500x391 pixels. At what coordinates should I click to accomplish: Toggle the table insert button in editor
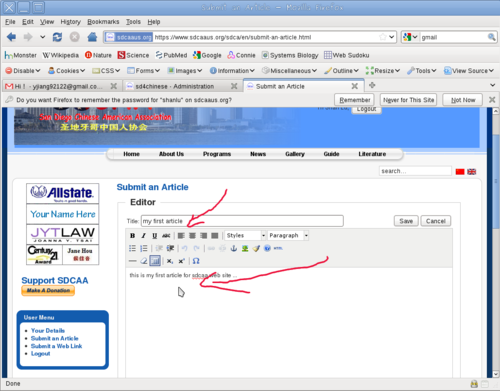(x=155, y=261)
